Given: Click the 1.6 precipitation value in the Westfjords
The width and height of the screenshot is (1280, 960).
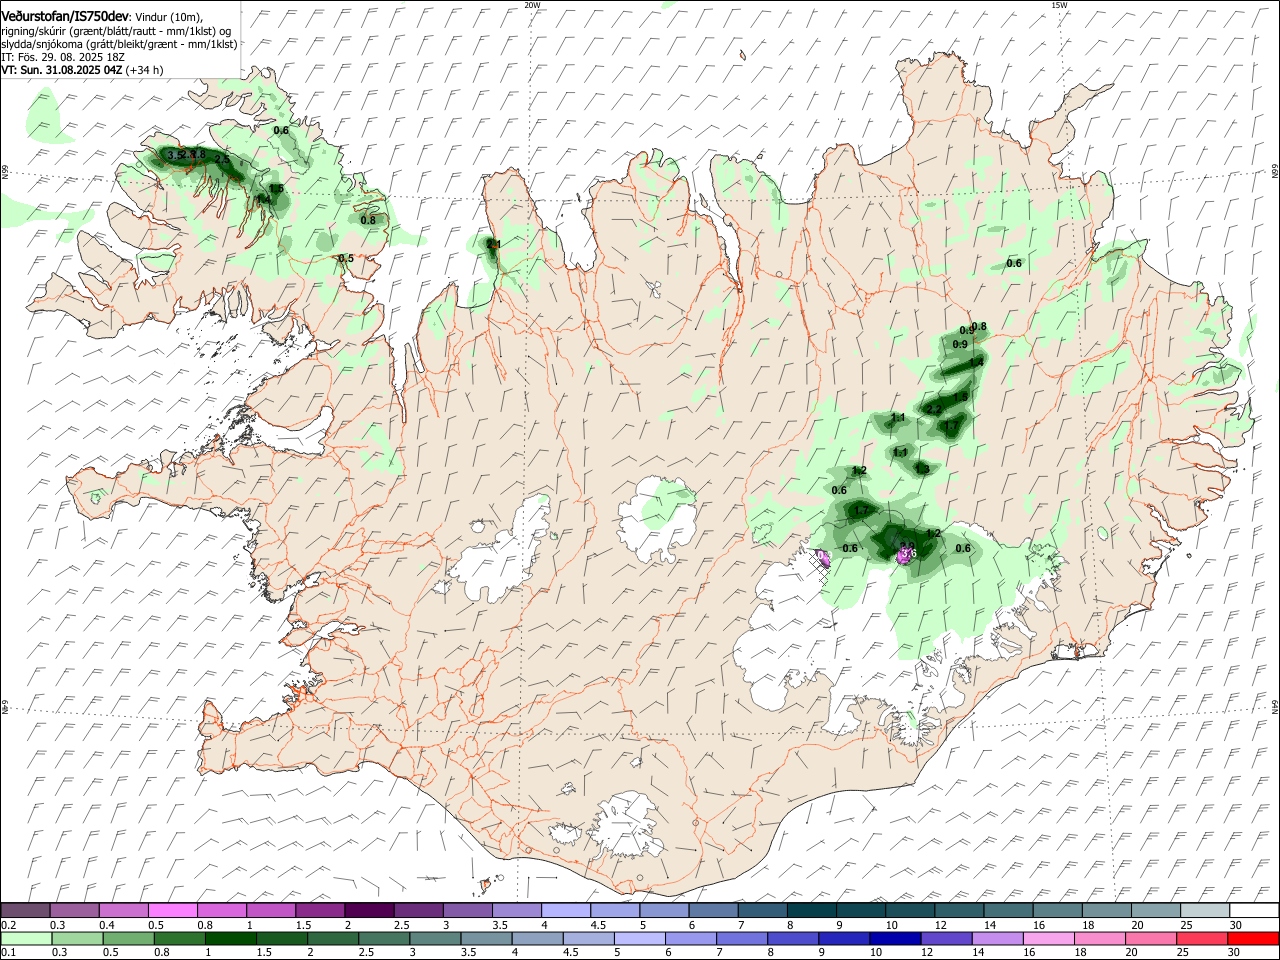Looking at the screenshot, I should click(276, 188).
